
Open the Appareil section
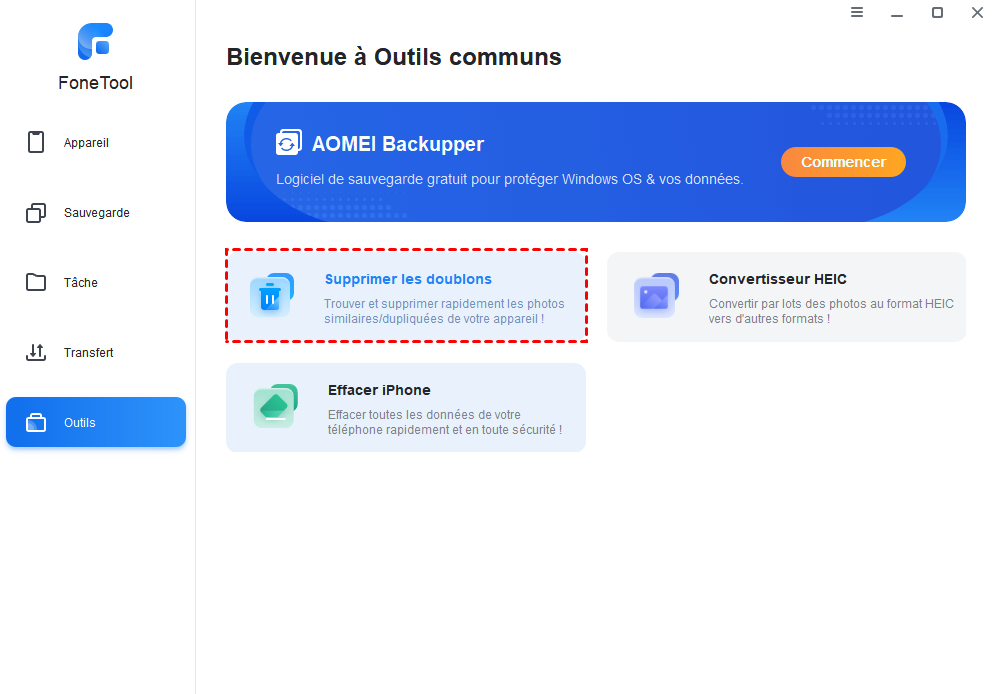[96, 142]
